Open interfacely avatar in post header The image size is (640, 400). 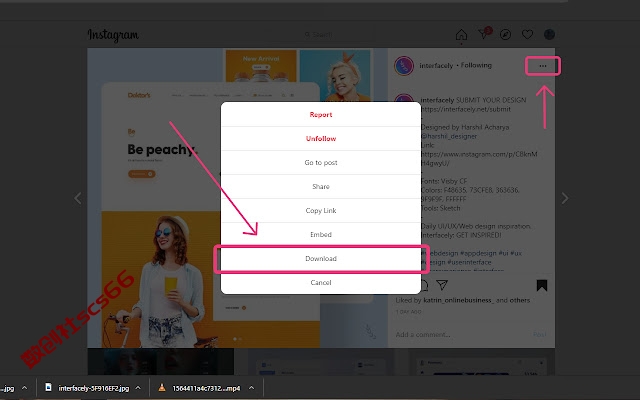[x=404, y=66]
